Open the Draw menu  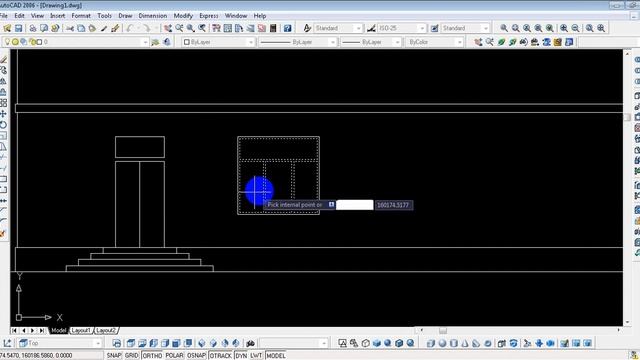click(x=125, y=16)
